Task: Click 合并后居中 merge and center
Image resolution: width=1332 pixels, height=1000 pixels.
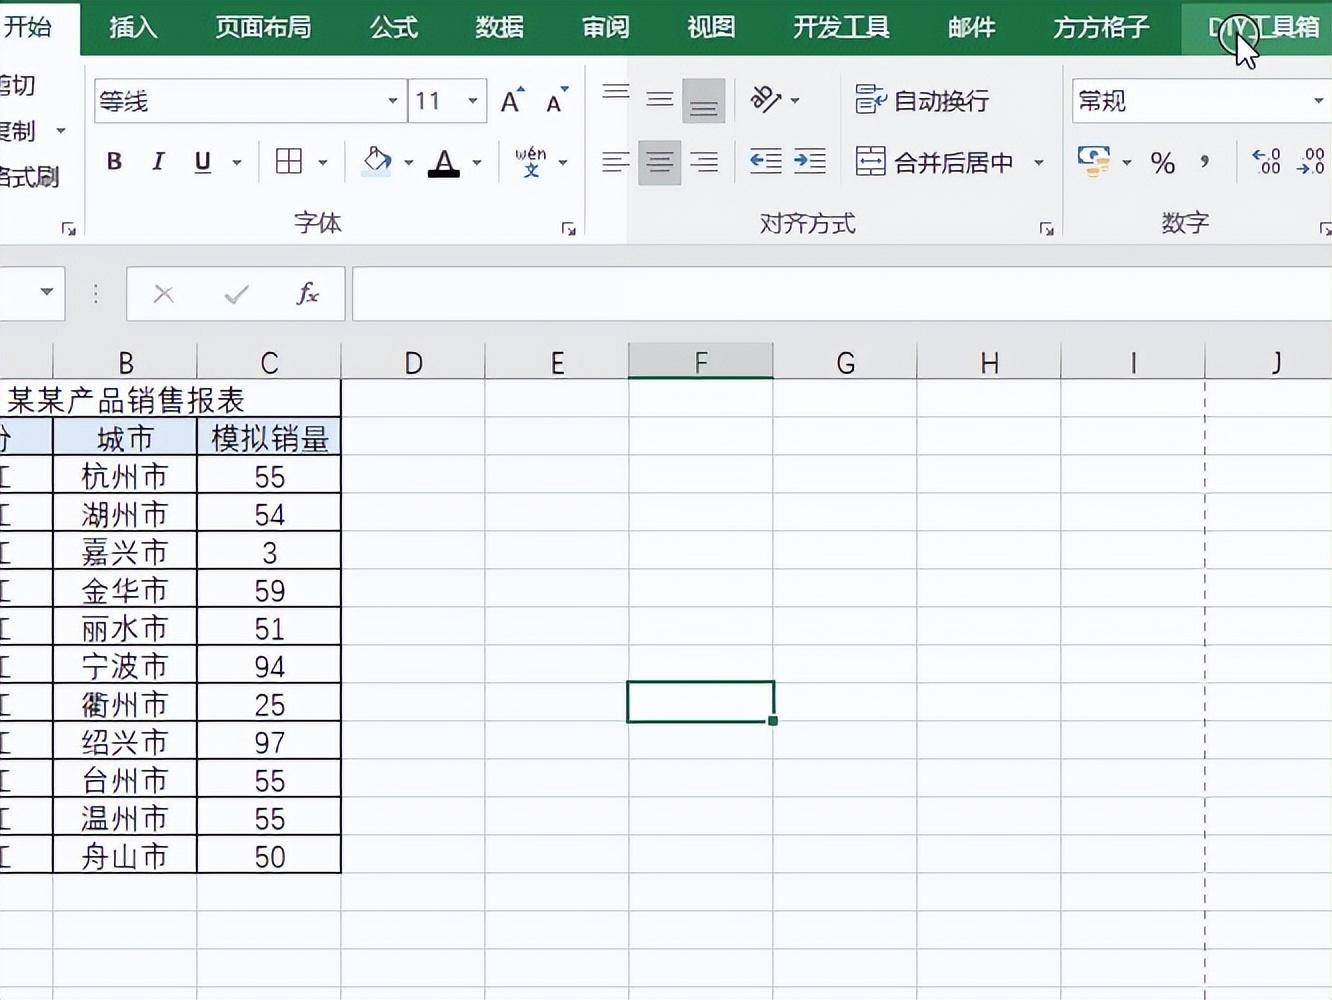Action: click(x=934, y=162)
